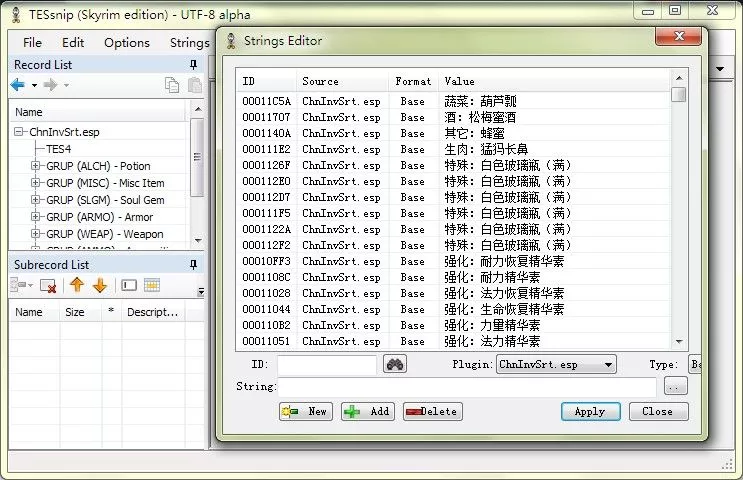Click the Record List scrollbar down arrow
Viewport: 743px width, 480px height.
point(198,240)
